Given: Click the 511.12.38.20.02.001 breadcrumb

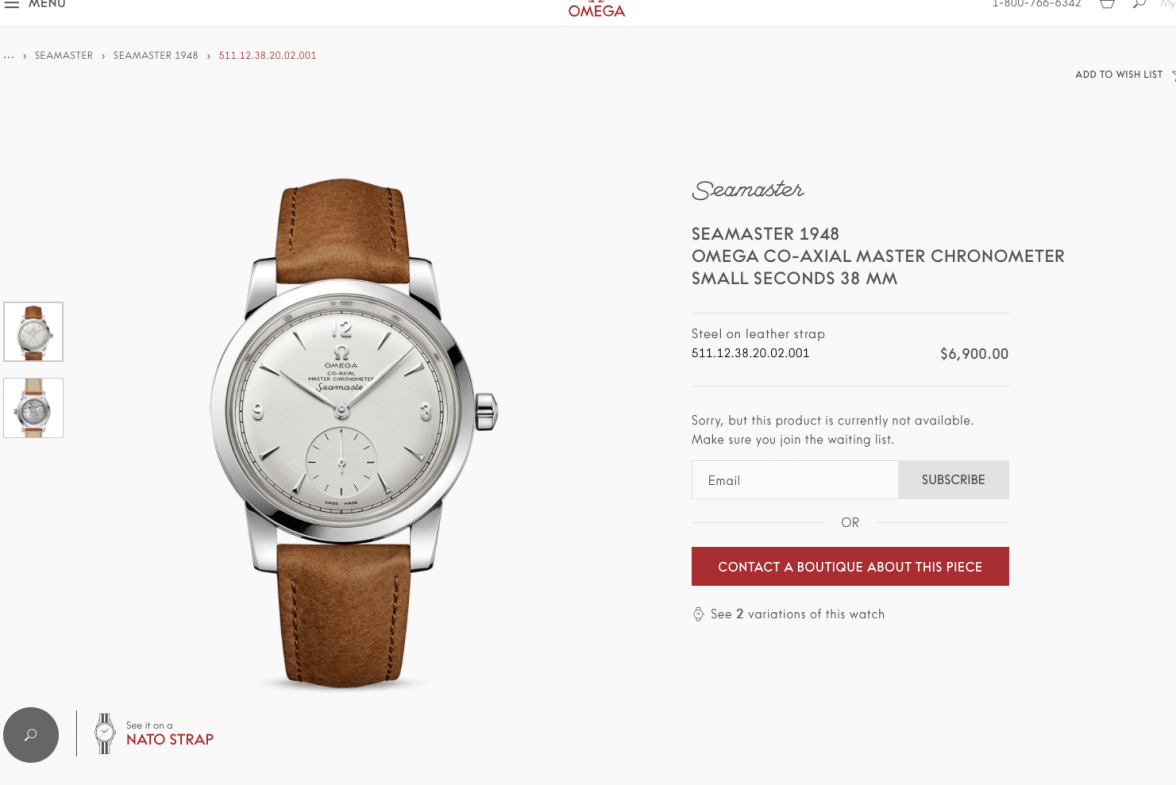Looking at the screenshot, I should [x=267, y=55].
